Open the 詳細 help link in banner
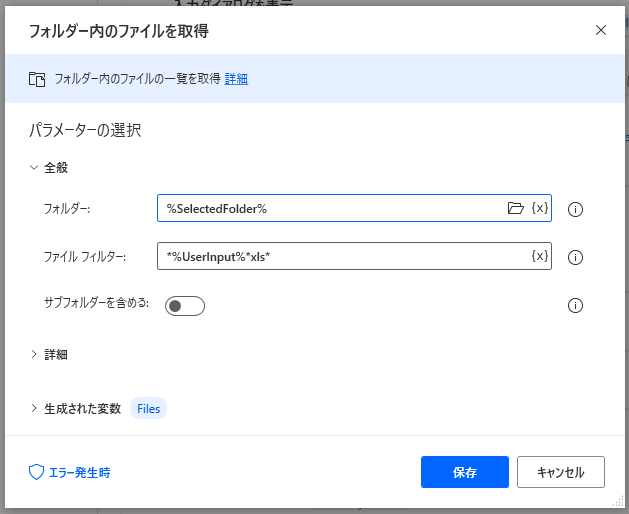629x514 pixels. [x=236, y=79]
